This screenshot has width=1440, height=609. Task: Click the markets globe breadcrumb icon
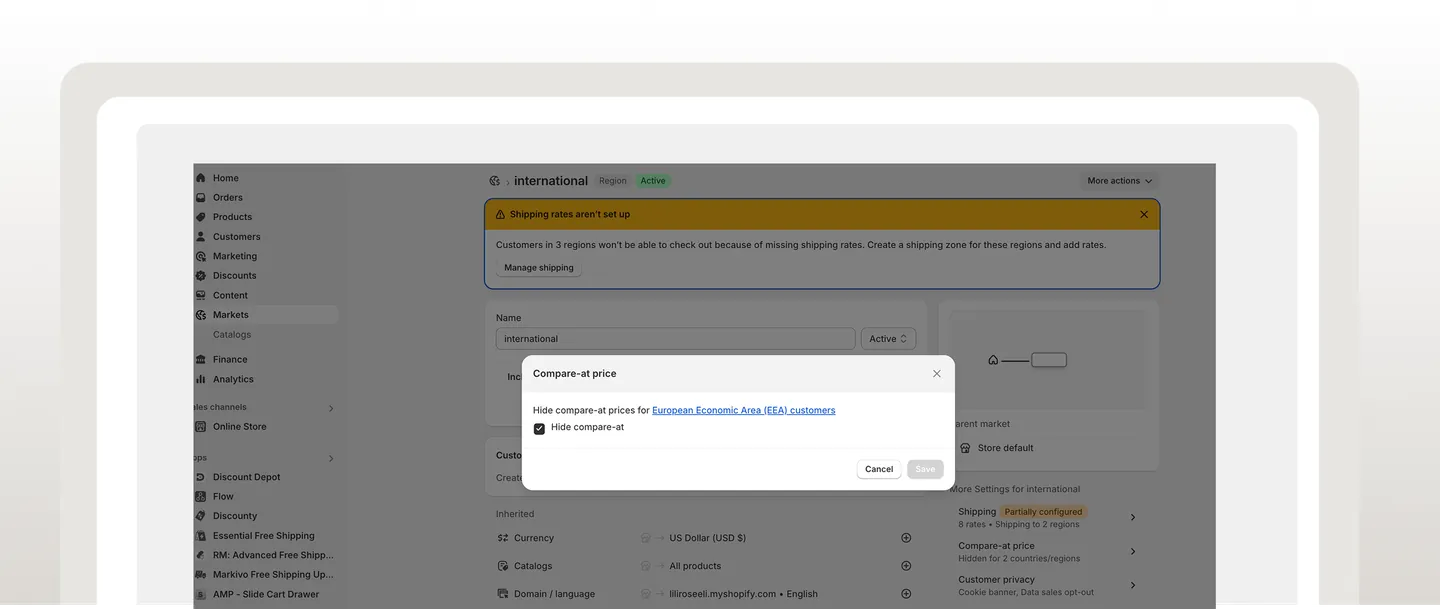click(494, 181)
